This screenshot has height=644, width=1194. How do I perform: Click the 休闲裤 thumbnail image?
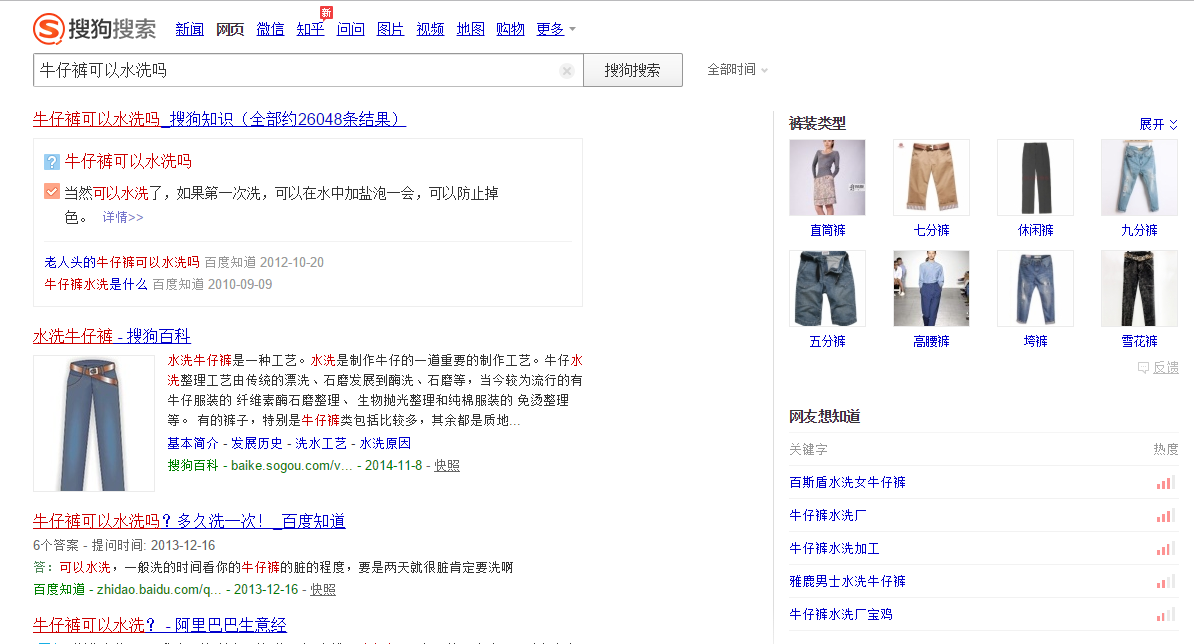(x=1036, y=177)
